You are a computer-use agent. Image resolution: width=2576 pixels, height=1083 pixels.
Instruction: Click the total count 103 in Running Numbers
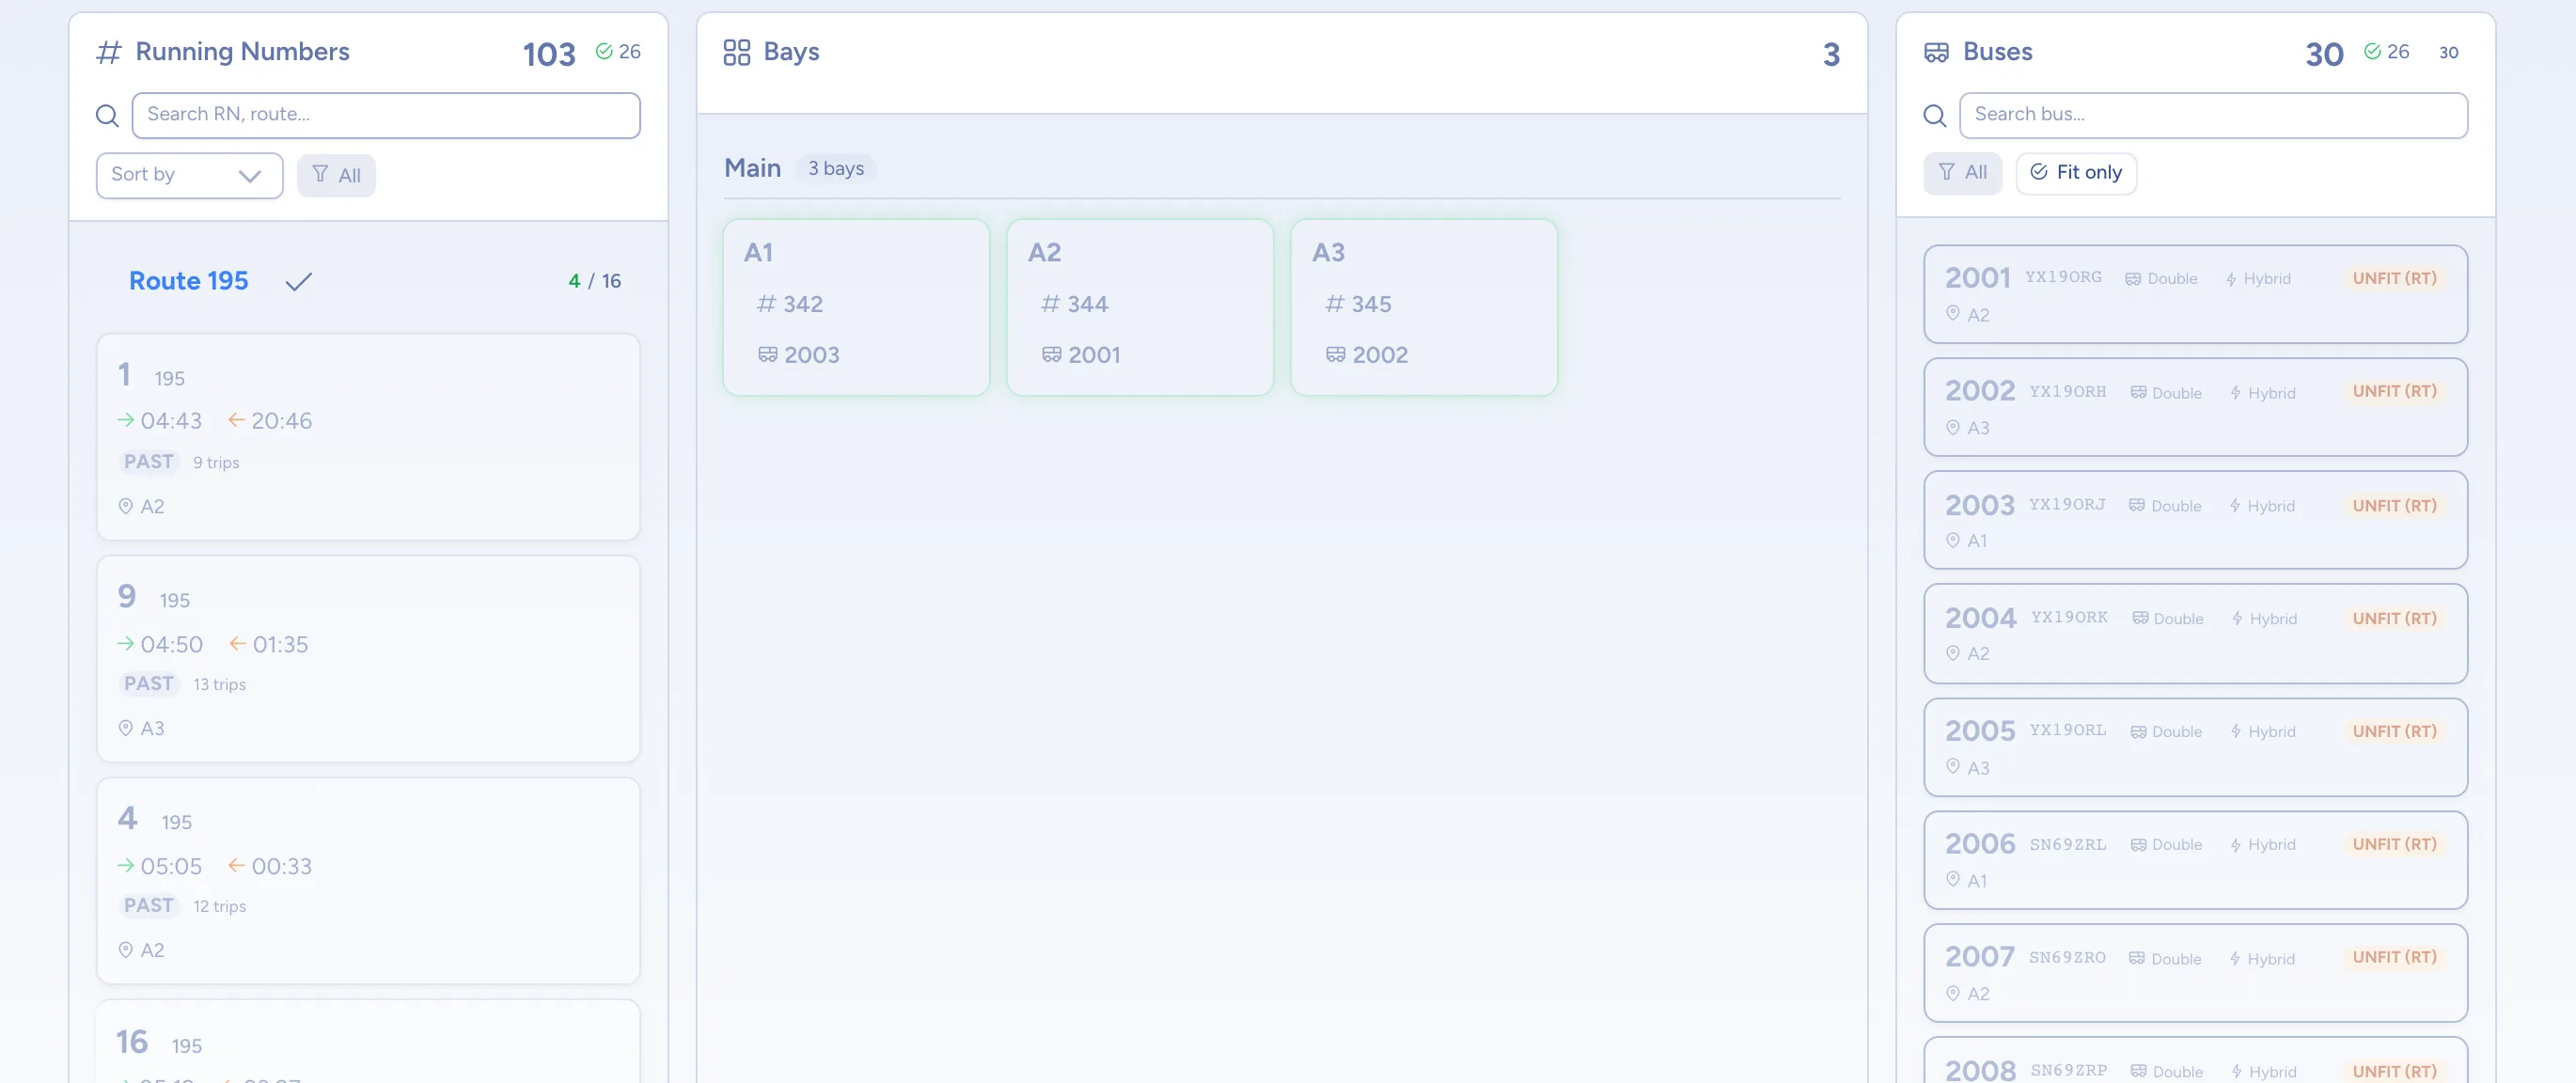click(549, 54)
